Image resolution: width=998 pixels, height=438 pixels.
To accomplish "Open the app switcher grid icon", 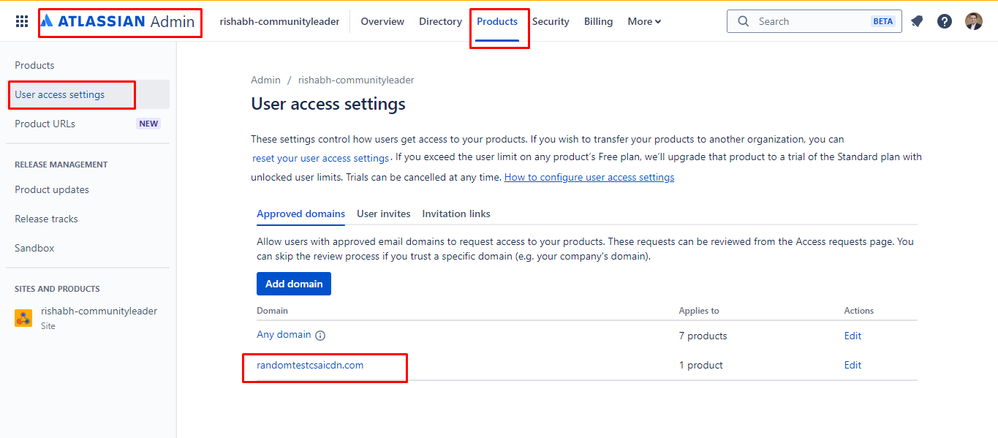I will tap(22, 22).
